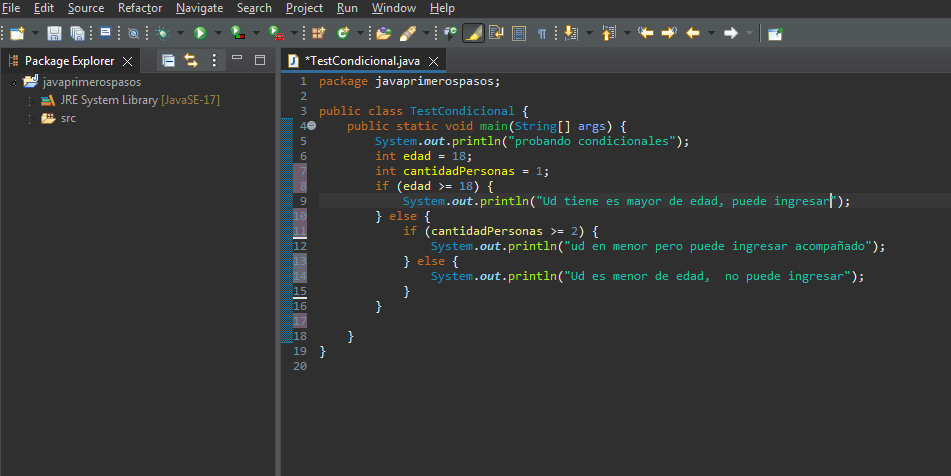Open the Run configurations dropdown arrow
Image resolution: width=951 pixels, height=476 pixels.
218,33
